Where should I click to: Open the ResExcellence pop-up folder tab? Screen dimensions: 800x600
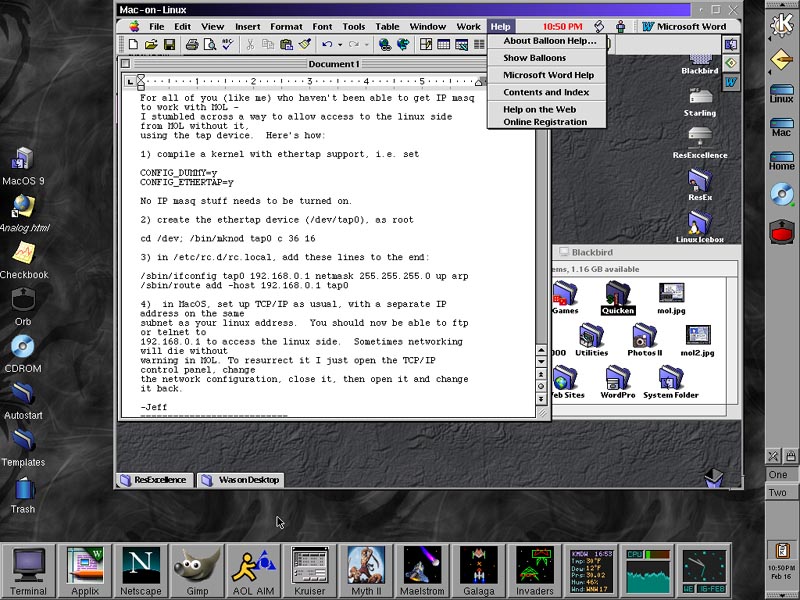[x=155, y=480]
